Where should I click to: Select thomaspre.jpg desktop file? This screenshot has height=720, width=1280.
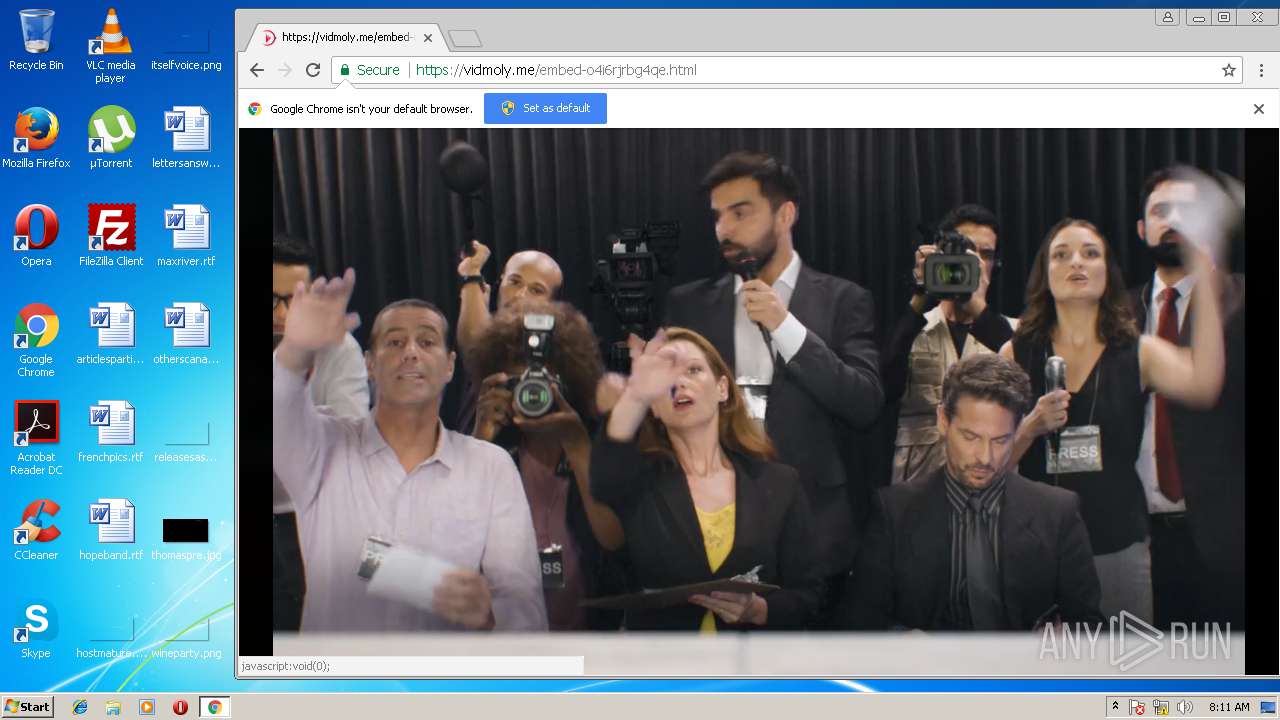pos(186,538)
